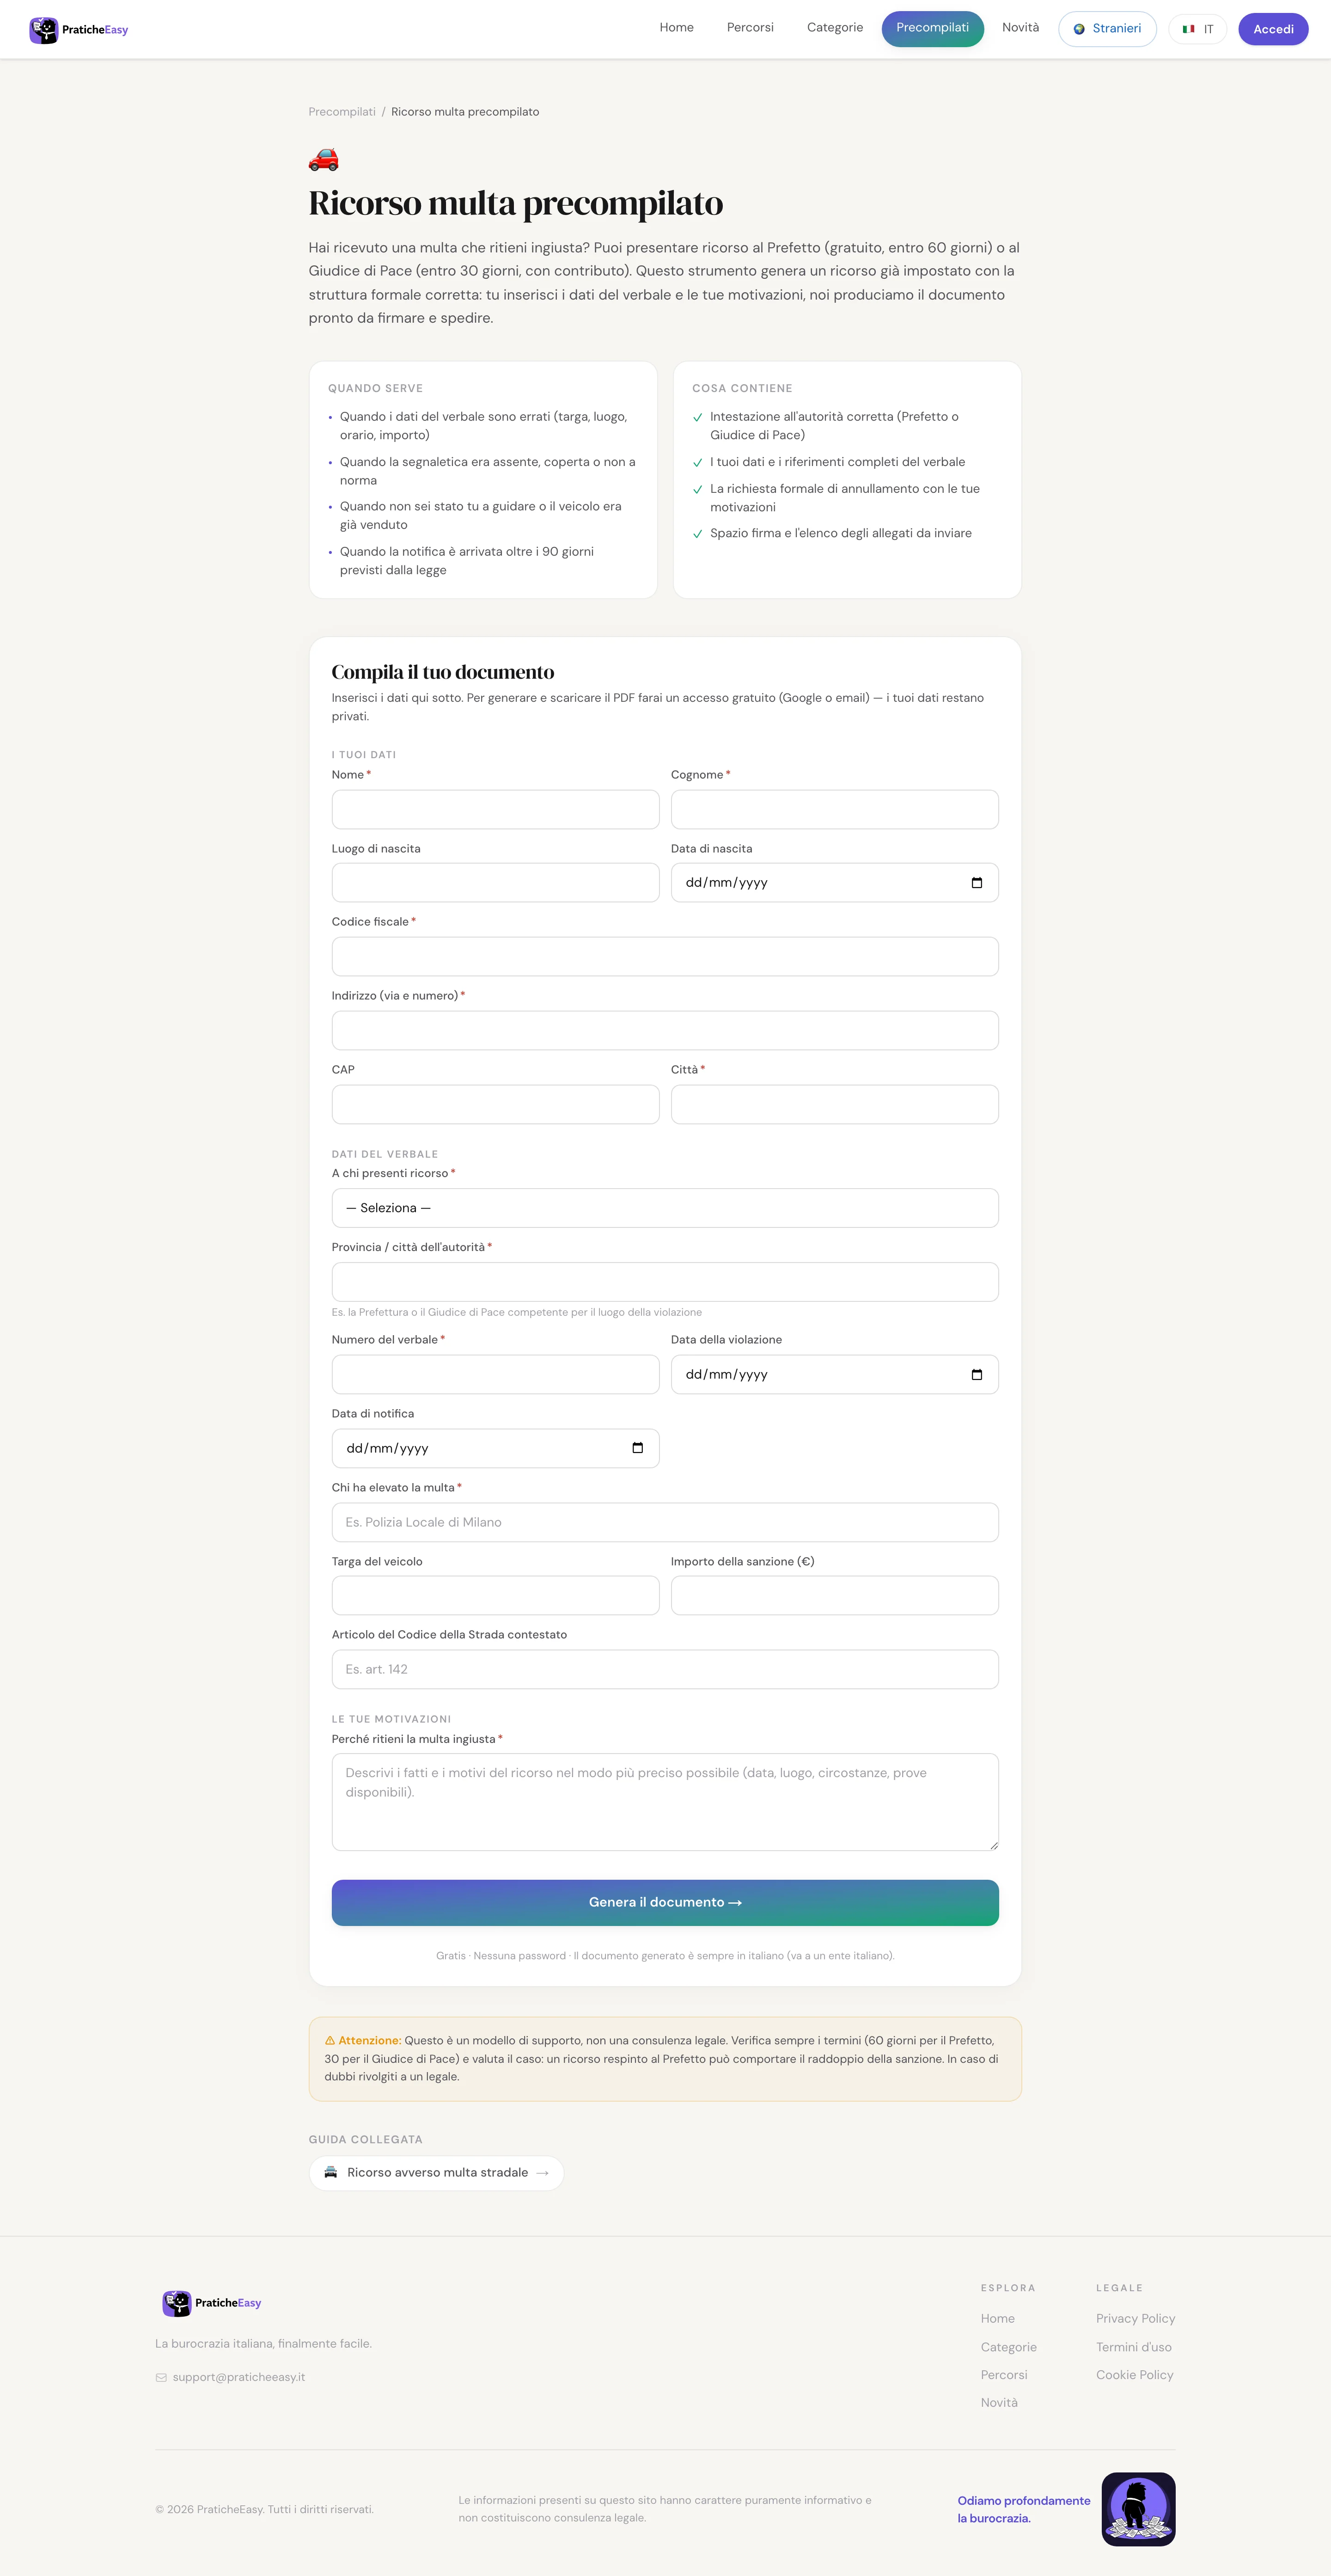Click the Data della violazione date field
This screenshot has width=1331, height=2576.
835,1375
